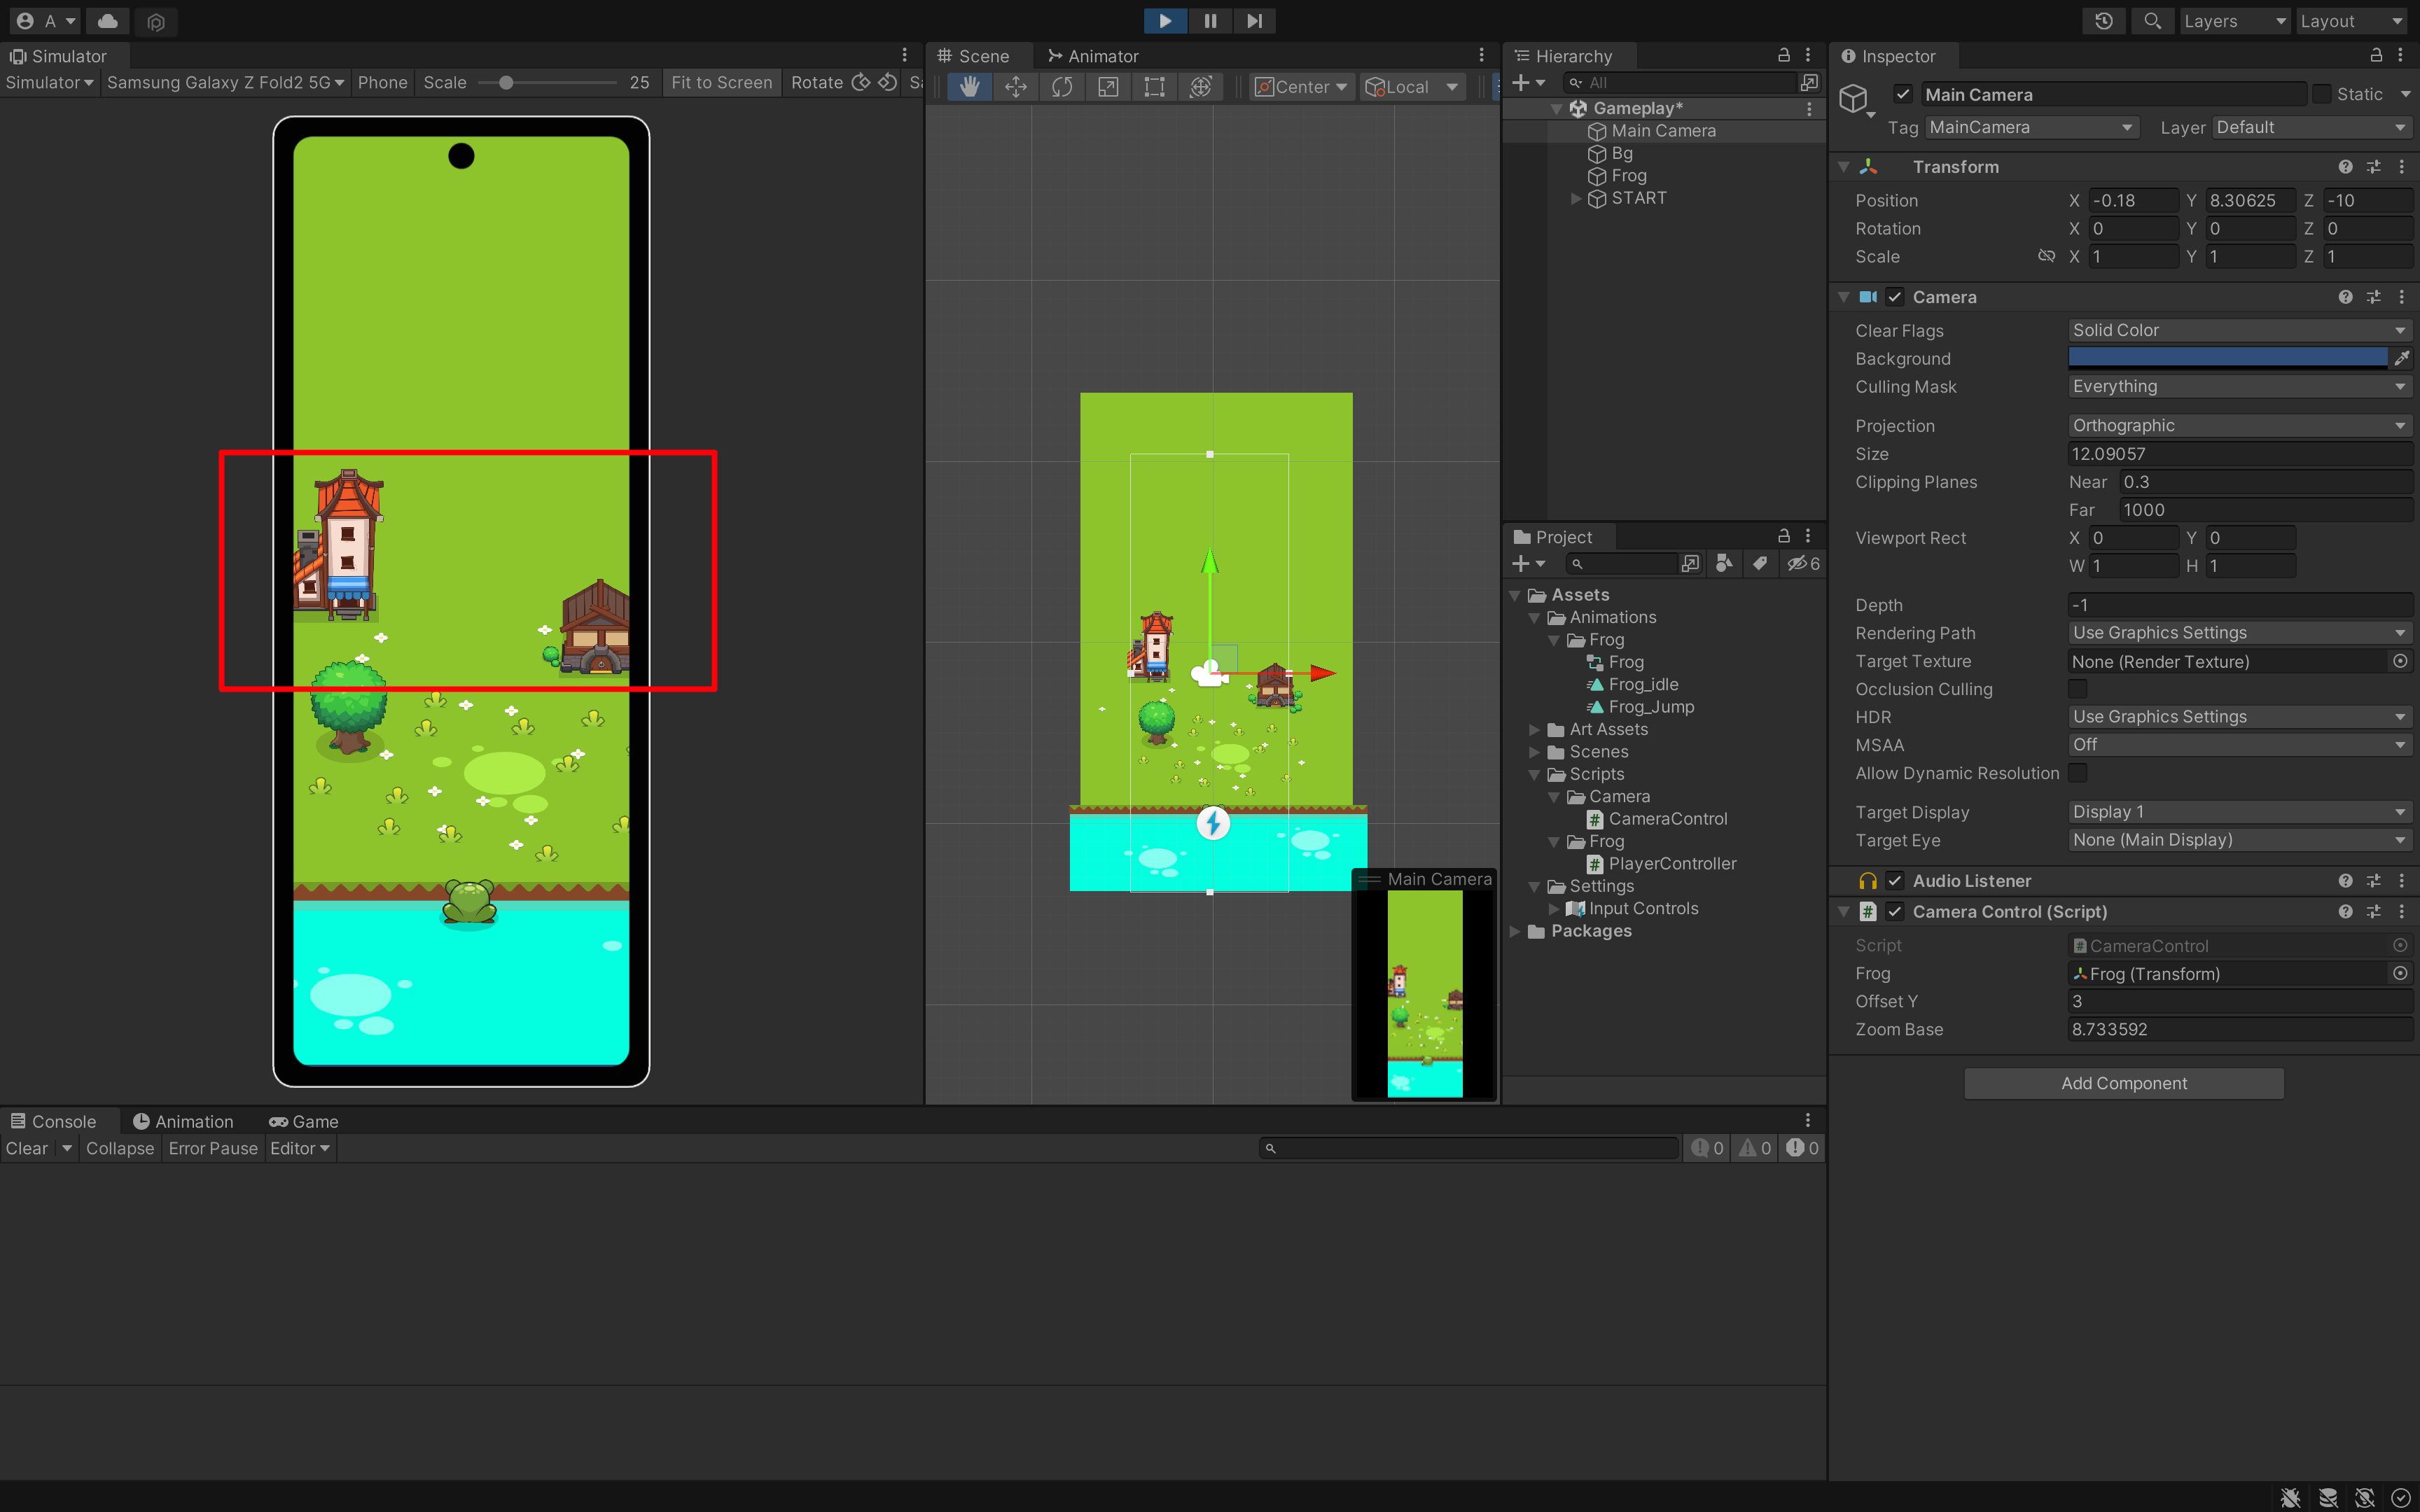Open the object picker for Target Texture
The image size is (2420, 1512).
2400,661
